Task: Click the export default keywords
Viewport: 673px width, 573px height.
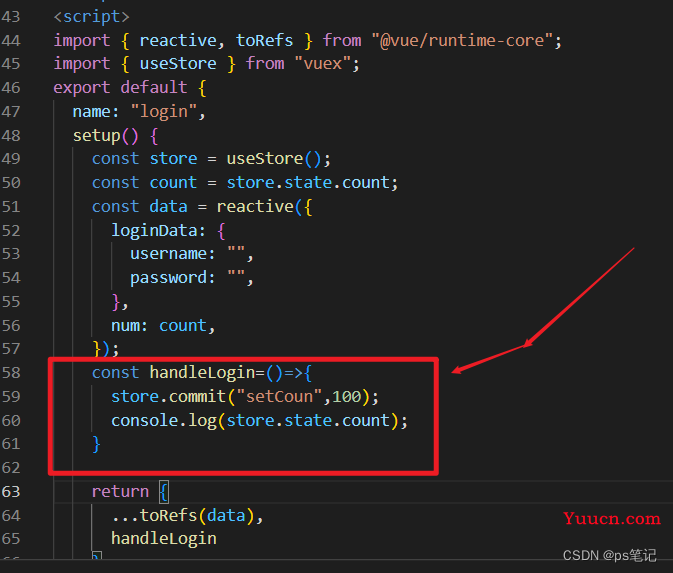Action: pyautogui.click(x=120, y=88)
